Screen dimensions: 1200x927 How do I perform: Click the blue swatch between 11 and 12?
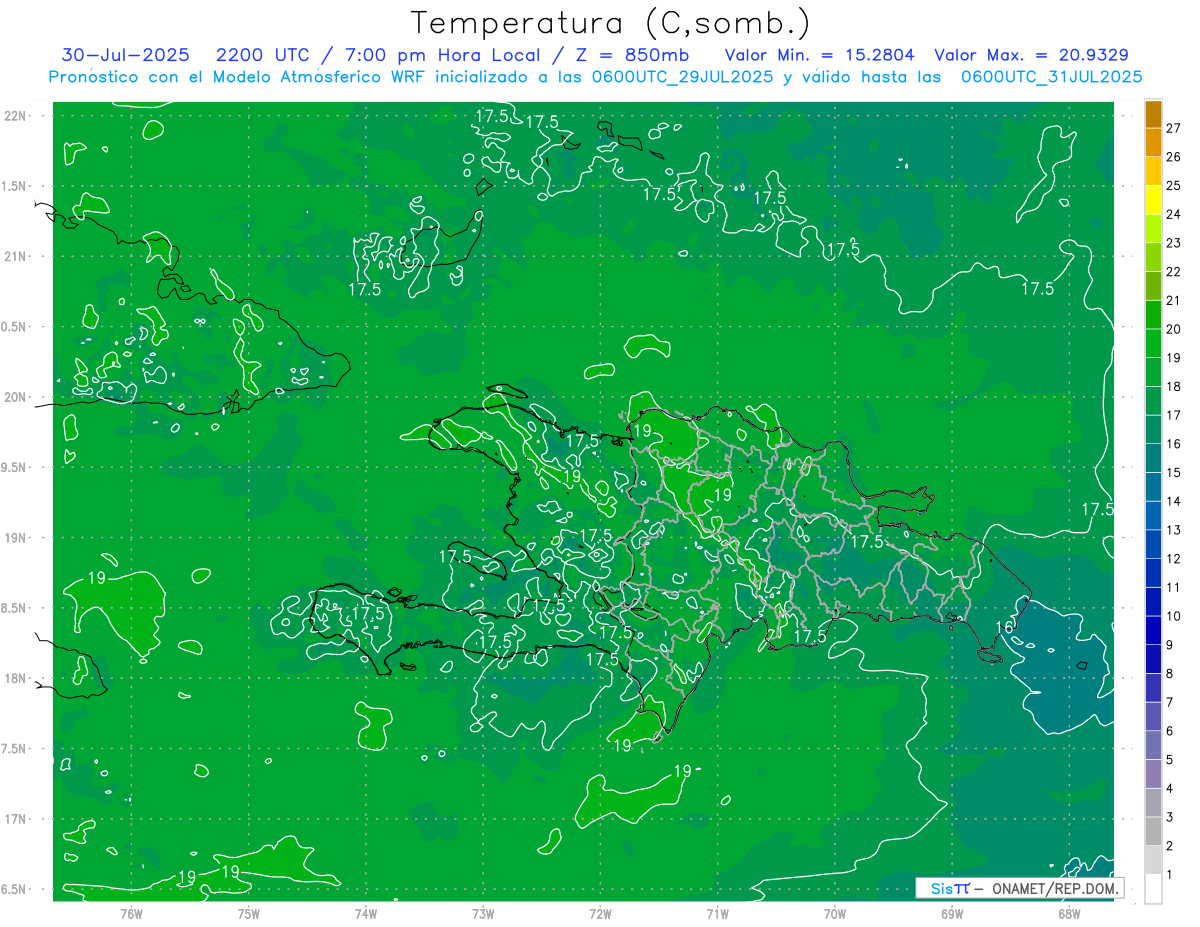point(1153,574)
